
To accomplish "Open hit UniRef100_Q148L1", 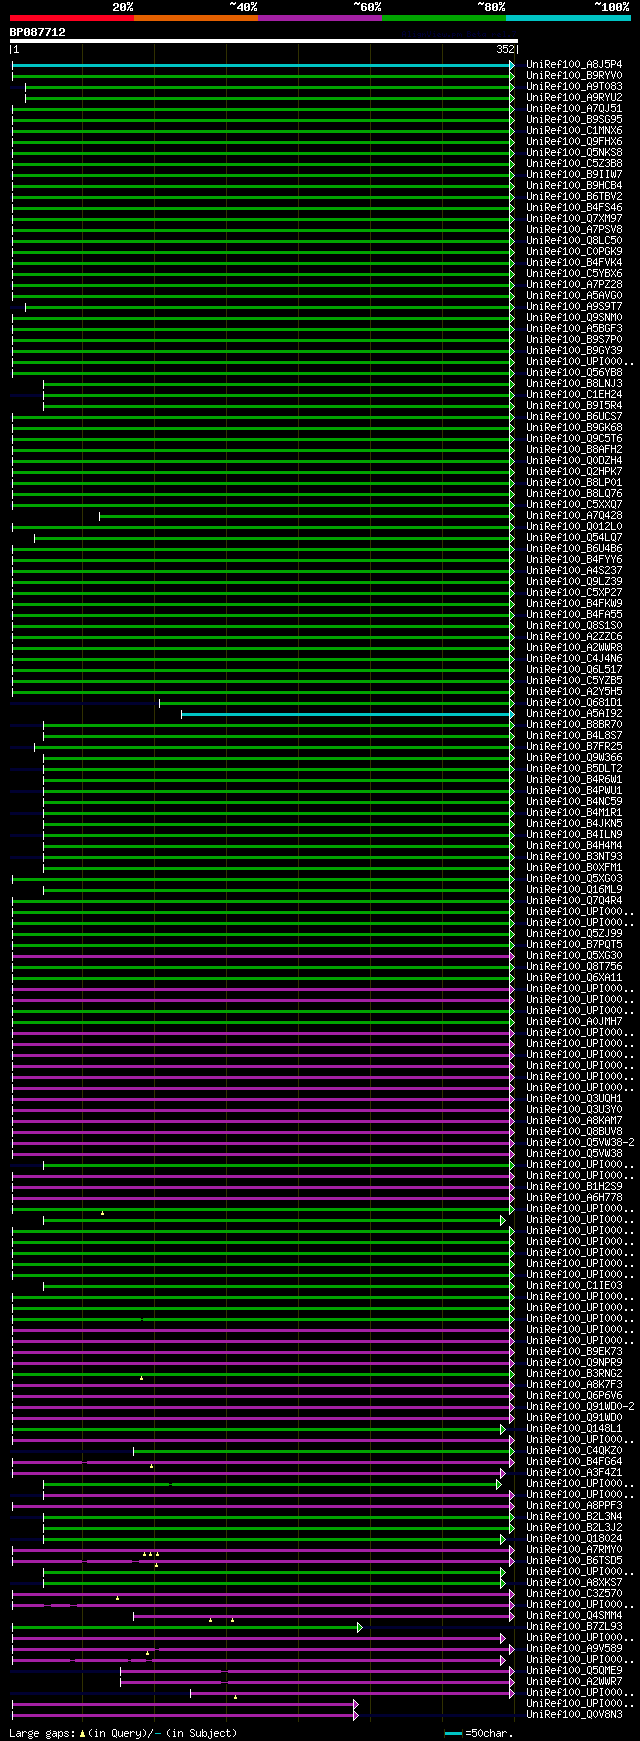I will click(574, 1428).
